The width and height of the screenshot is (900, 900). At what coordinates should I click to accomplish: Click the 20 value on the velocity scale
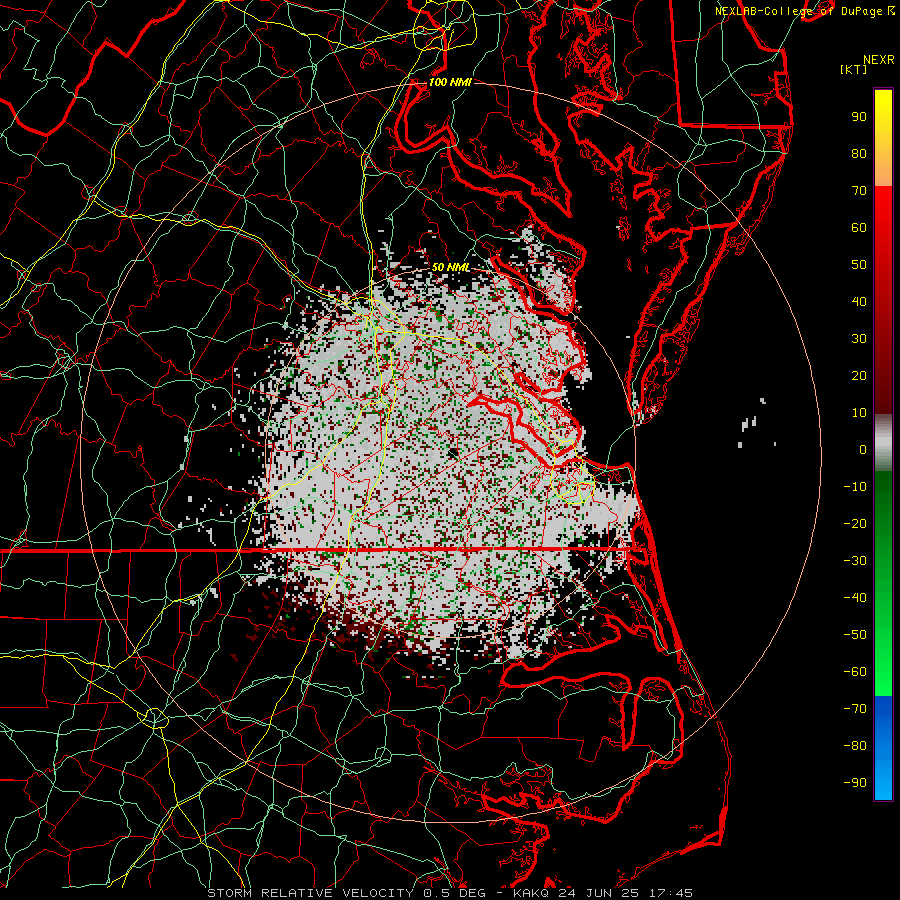(859, 375)
